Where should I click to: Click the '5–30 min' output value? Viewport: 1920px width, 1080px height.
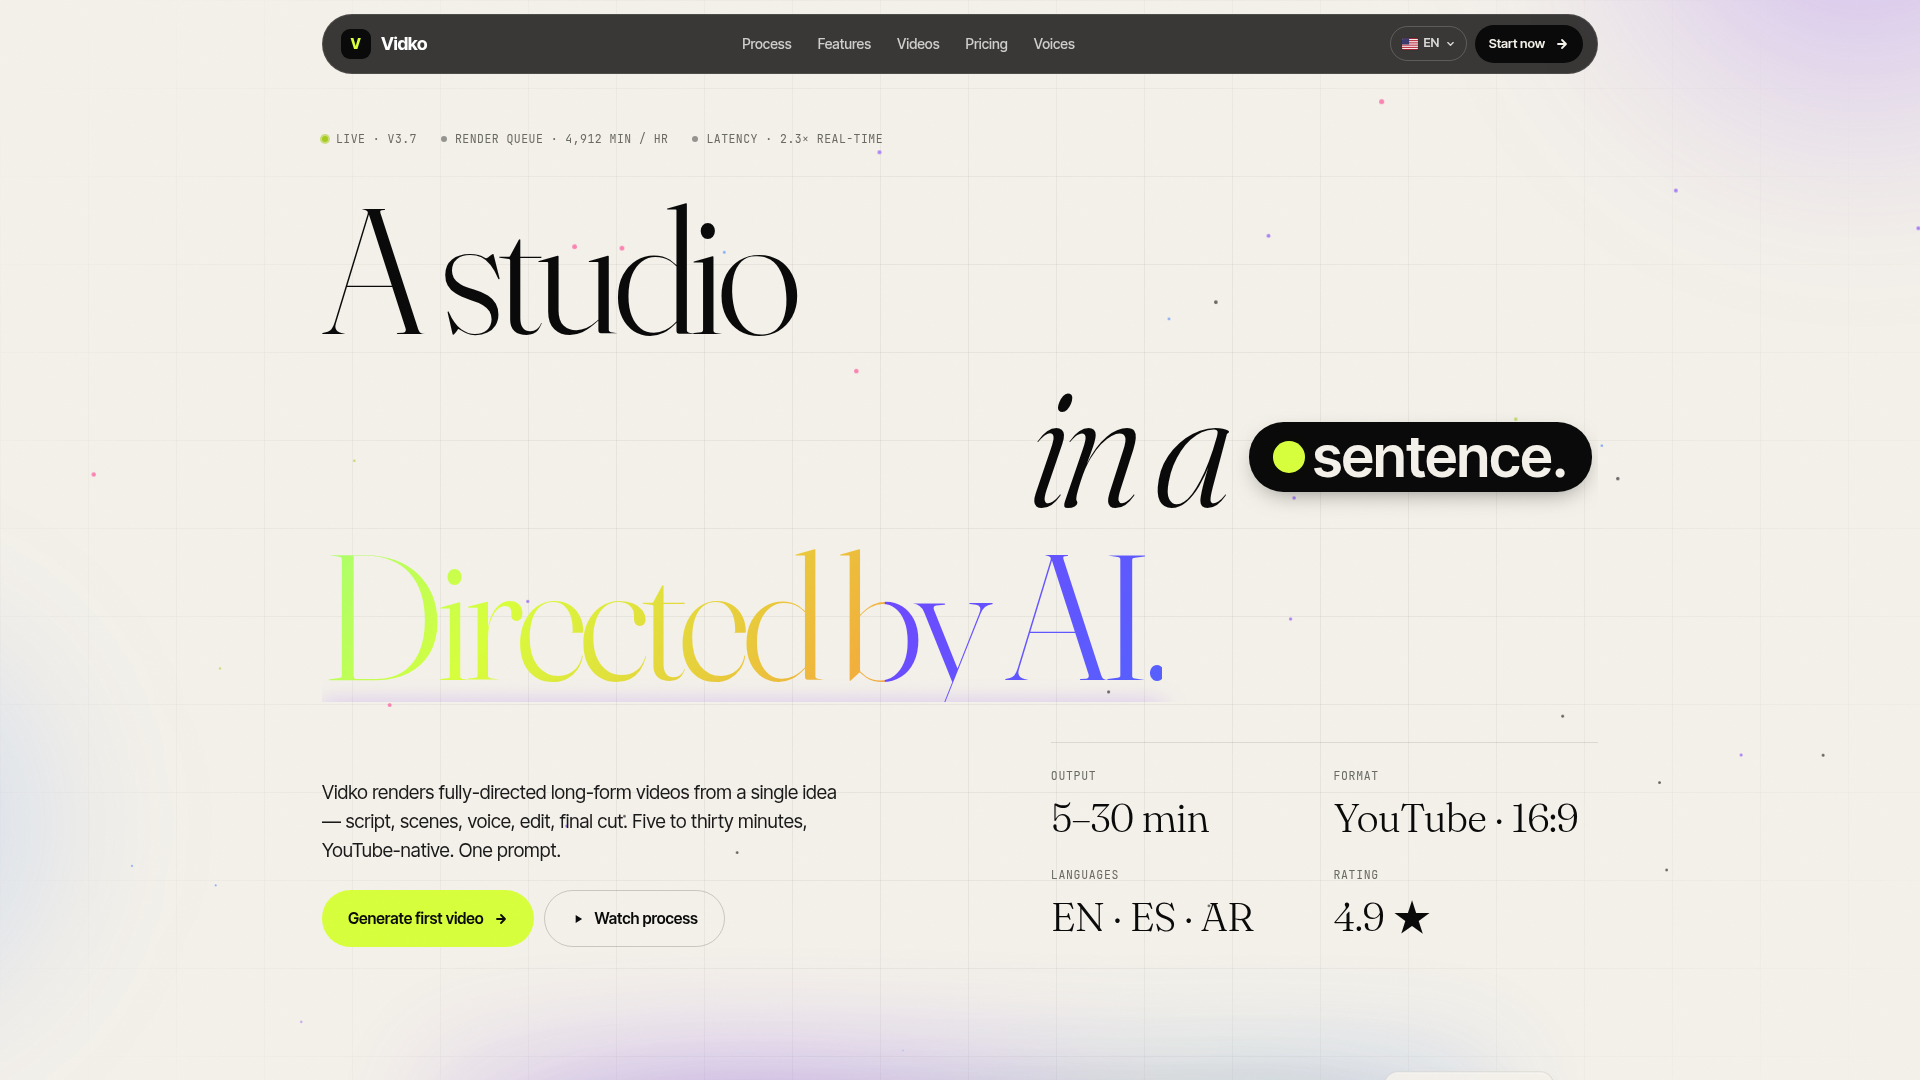1130,819
